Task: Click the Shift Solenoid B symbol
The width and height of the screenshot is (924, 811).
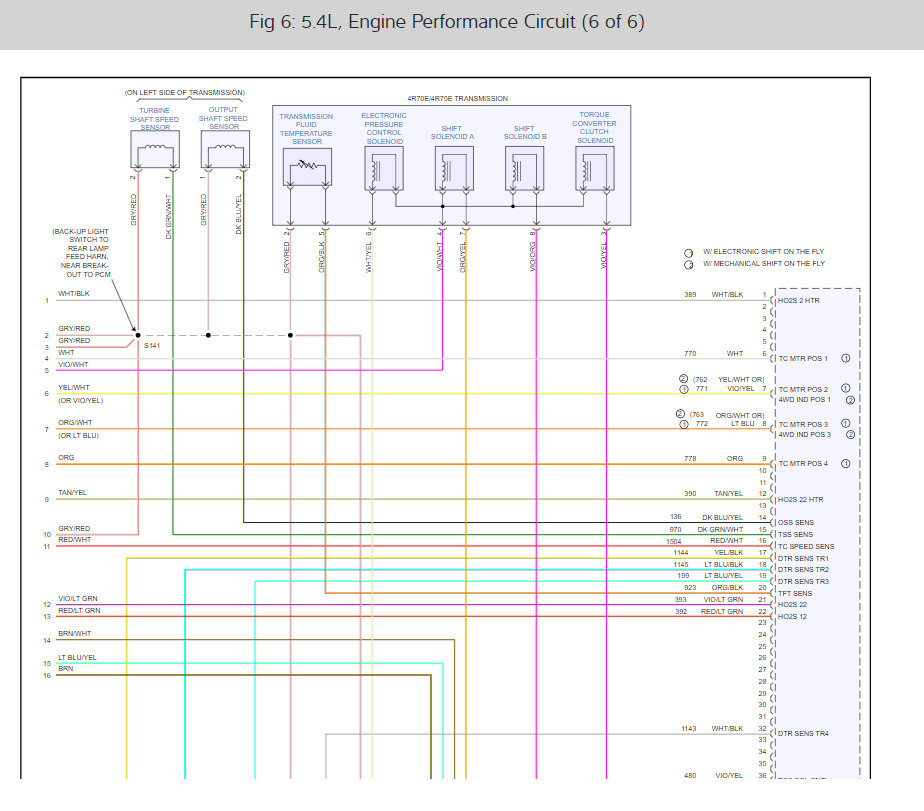Action: 524,169
